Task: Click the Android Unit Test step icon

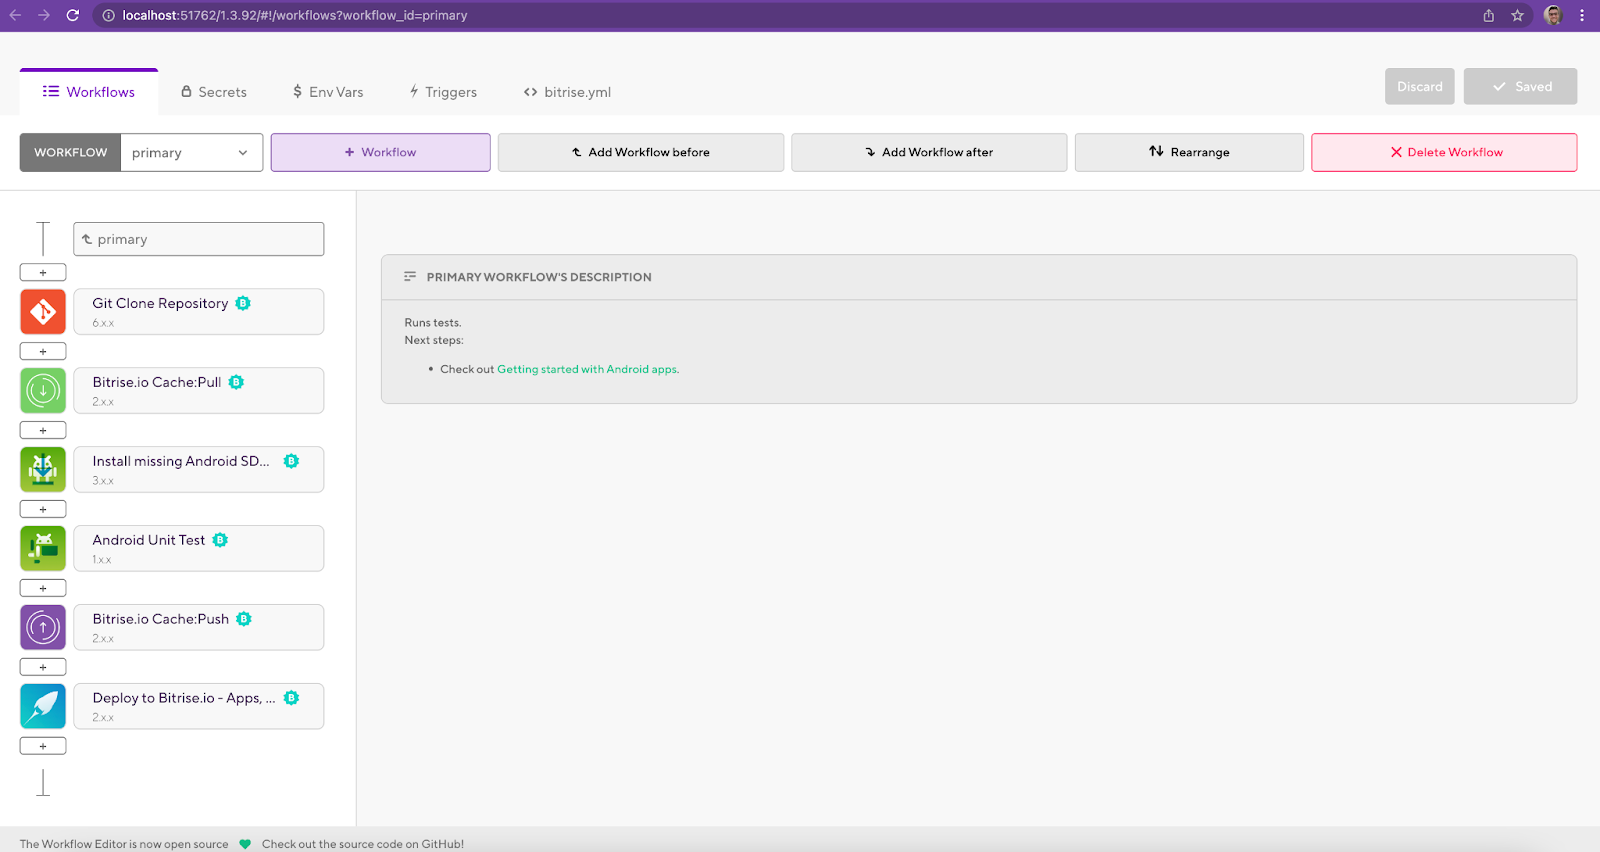Action: [x=43, y=549]
